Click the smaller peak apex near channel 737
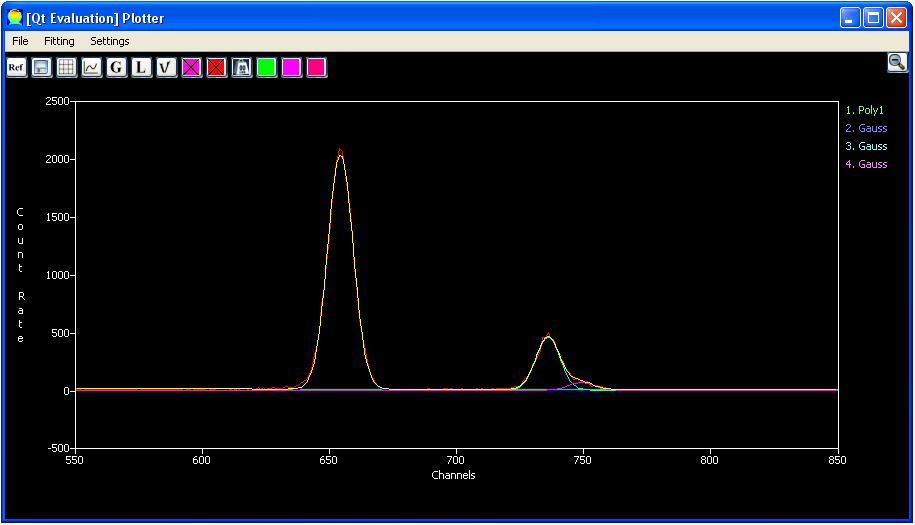This screenshot has height=525, width=915. pos(548,335)
